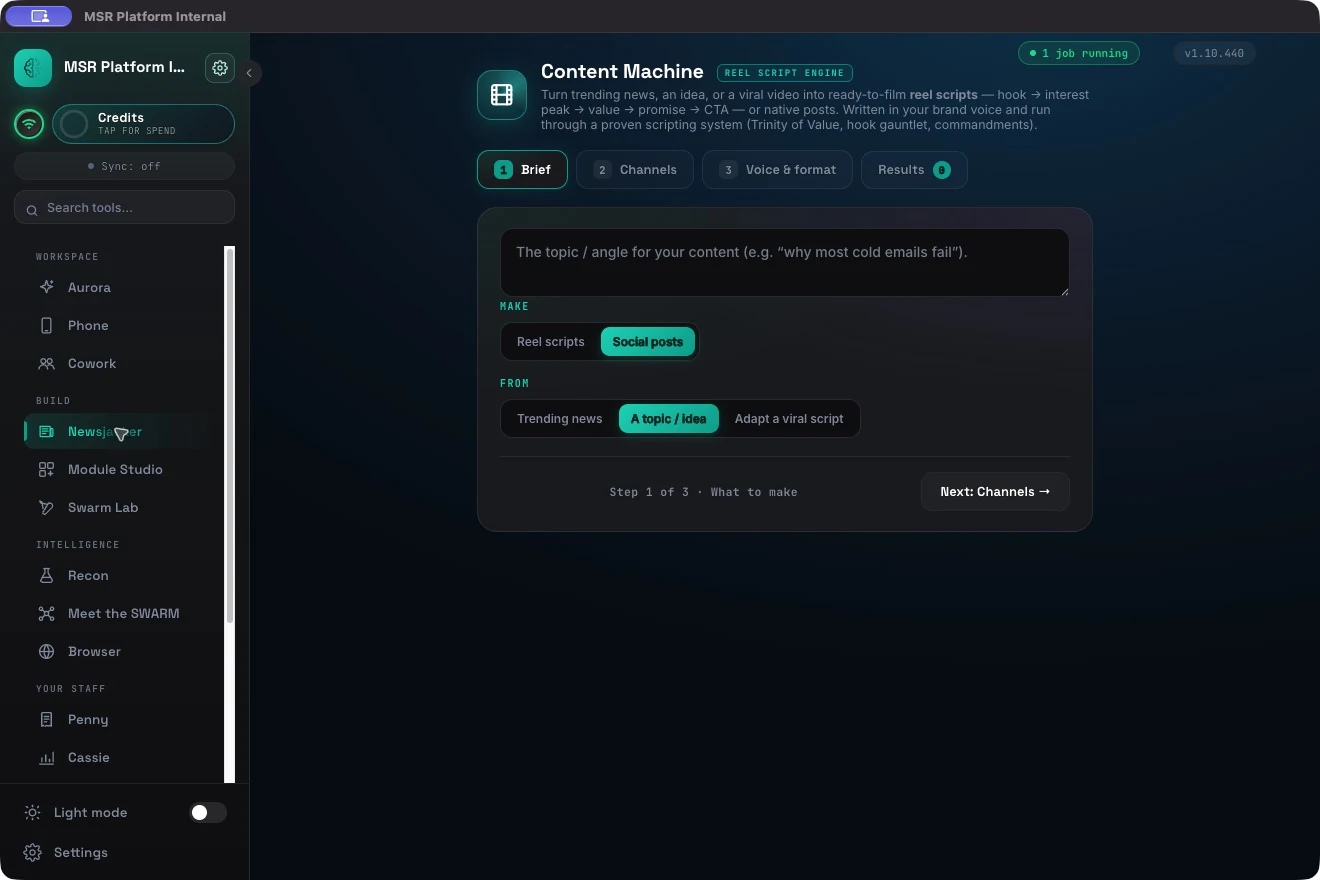The image size is (1320, 880).
Task: Click the REEL SCRIPT ENGINE badge
Action: tap(785, 73)
